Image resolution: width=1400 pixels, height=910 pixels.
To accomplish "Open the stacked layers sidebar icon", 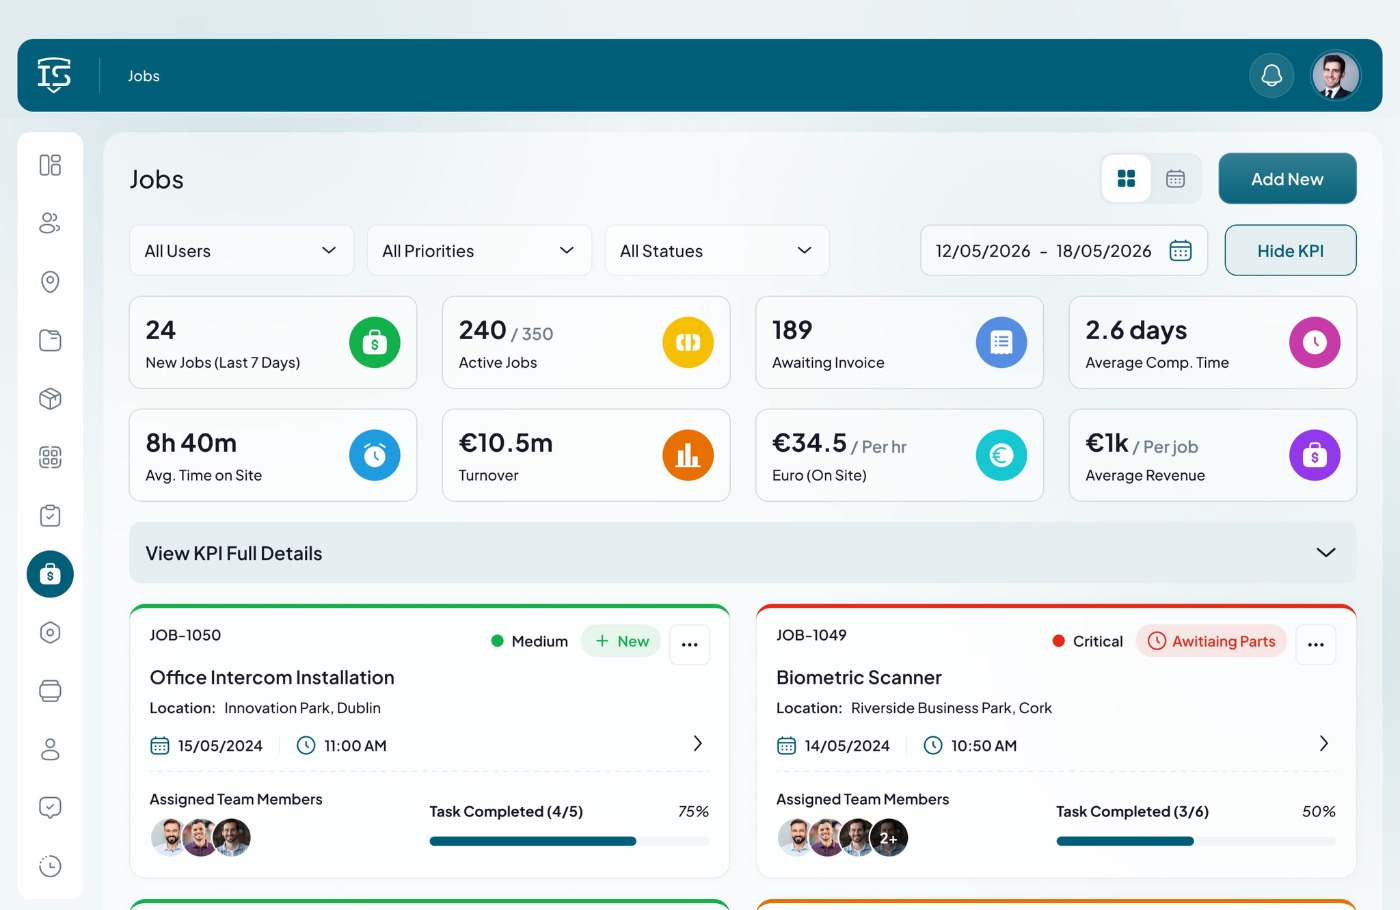I will [x=50, y=691].
